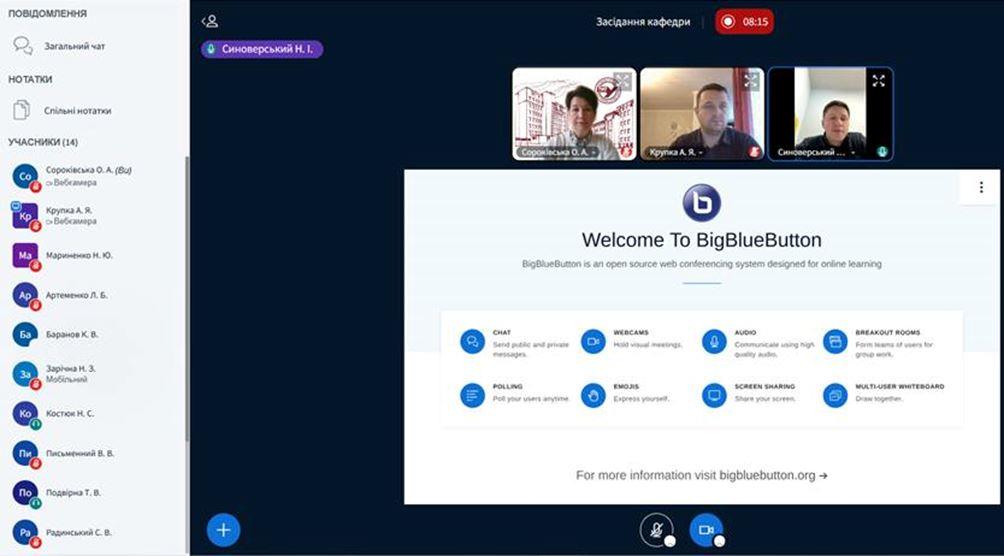Click the CHAT feature icon on slide
The width and height of the screenshot is (1004, 556).
[x=473, y=341]
